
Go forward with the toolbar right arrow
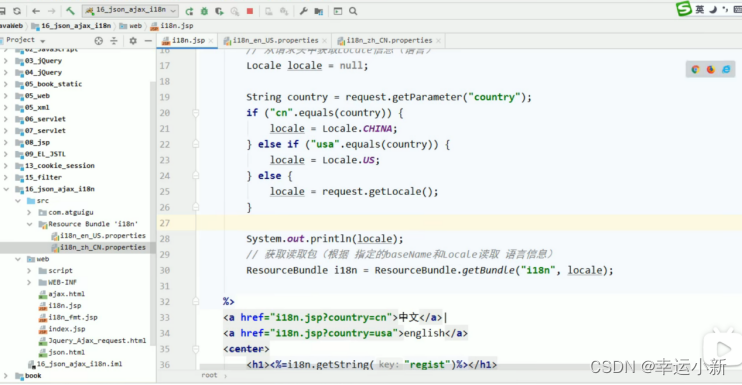pyautogui.click(x=52, y=11)
